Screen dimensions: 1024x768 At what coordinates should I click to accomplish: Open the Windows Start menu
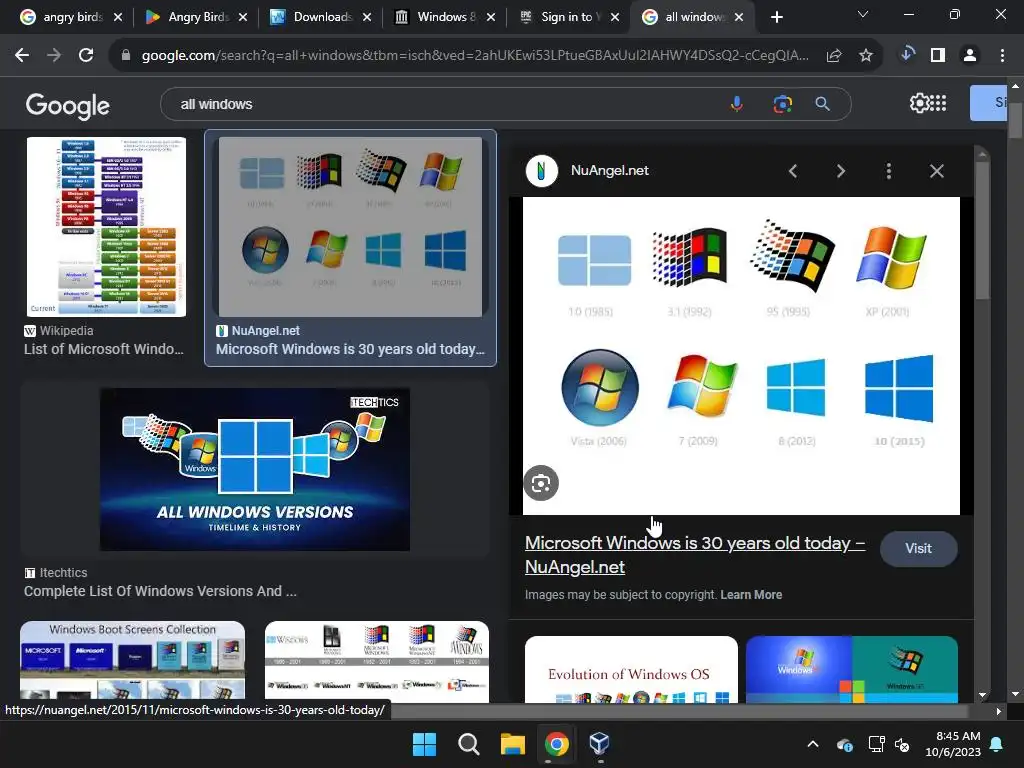point(424,744)
